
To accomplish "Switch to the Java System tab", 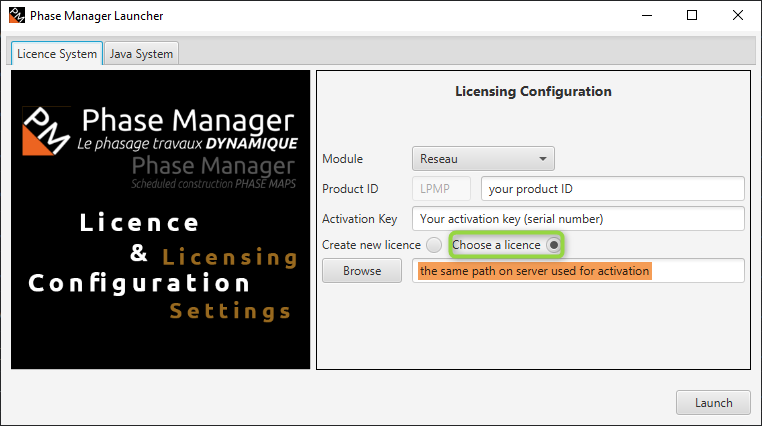I will coord(141,53).
